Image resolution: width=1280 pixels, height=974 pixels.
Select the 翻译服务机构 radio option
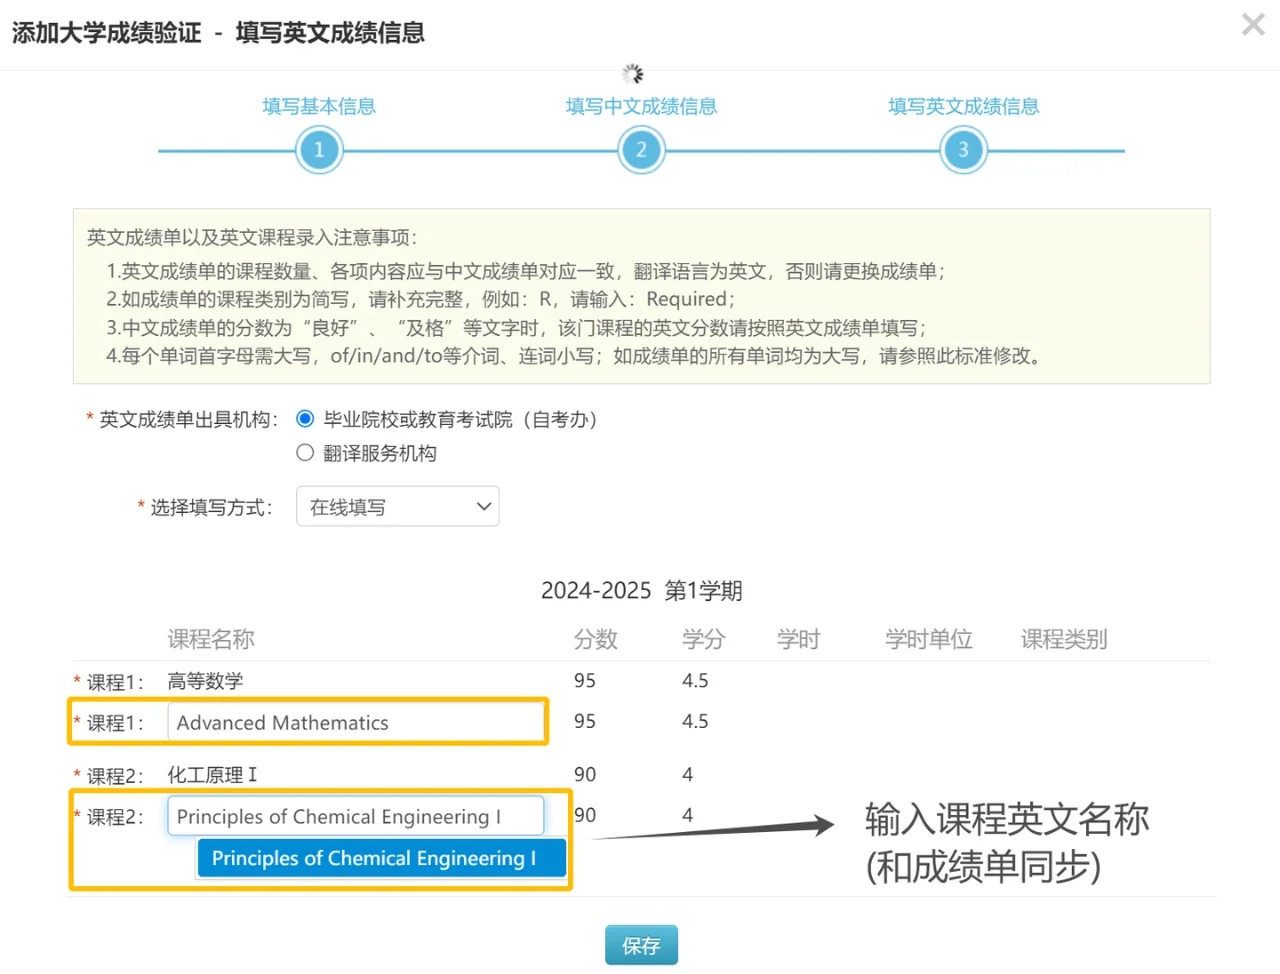tap(306, 453)
